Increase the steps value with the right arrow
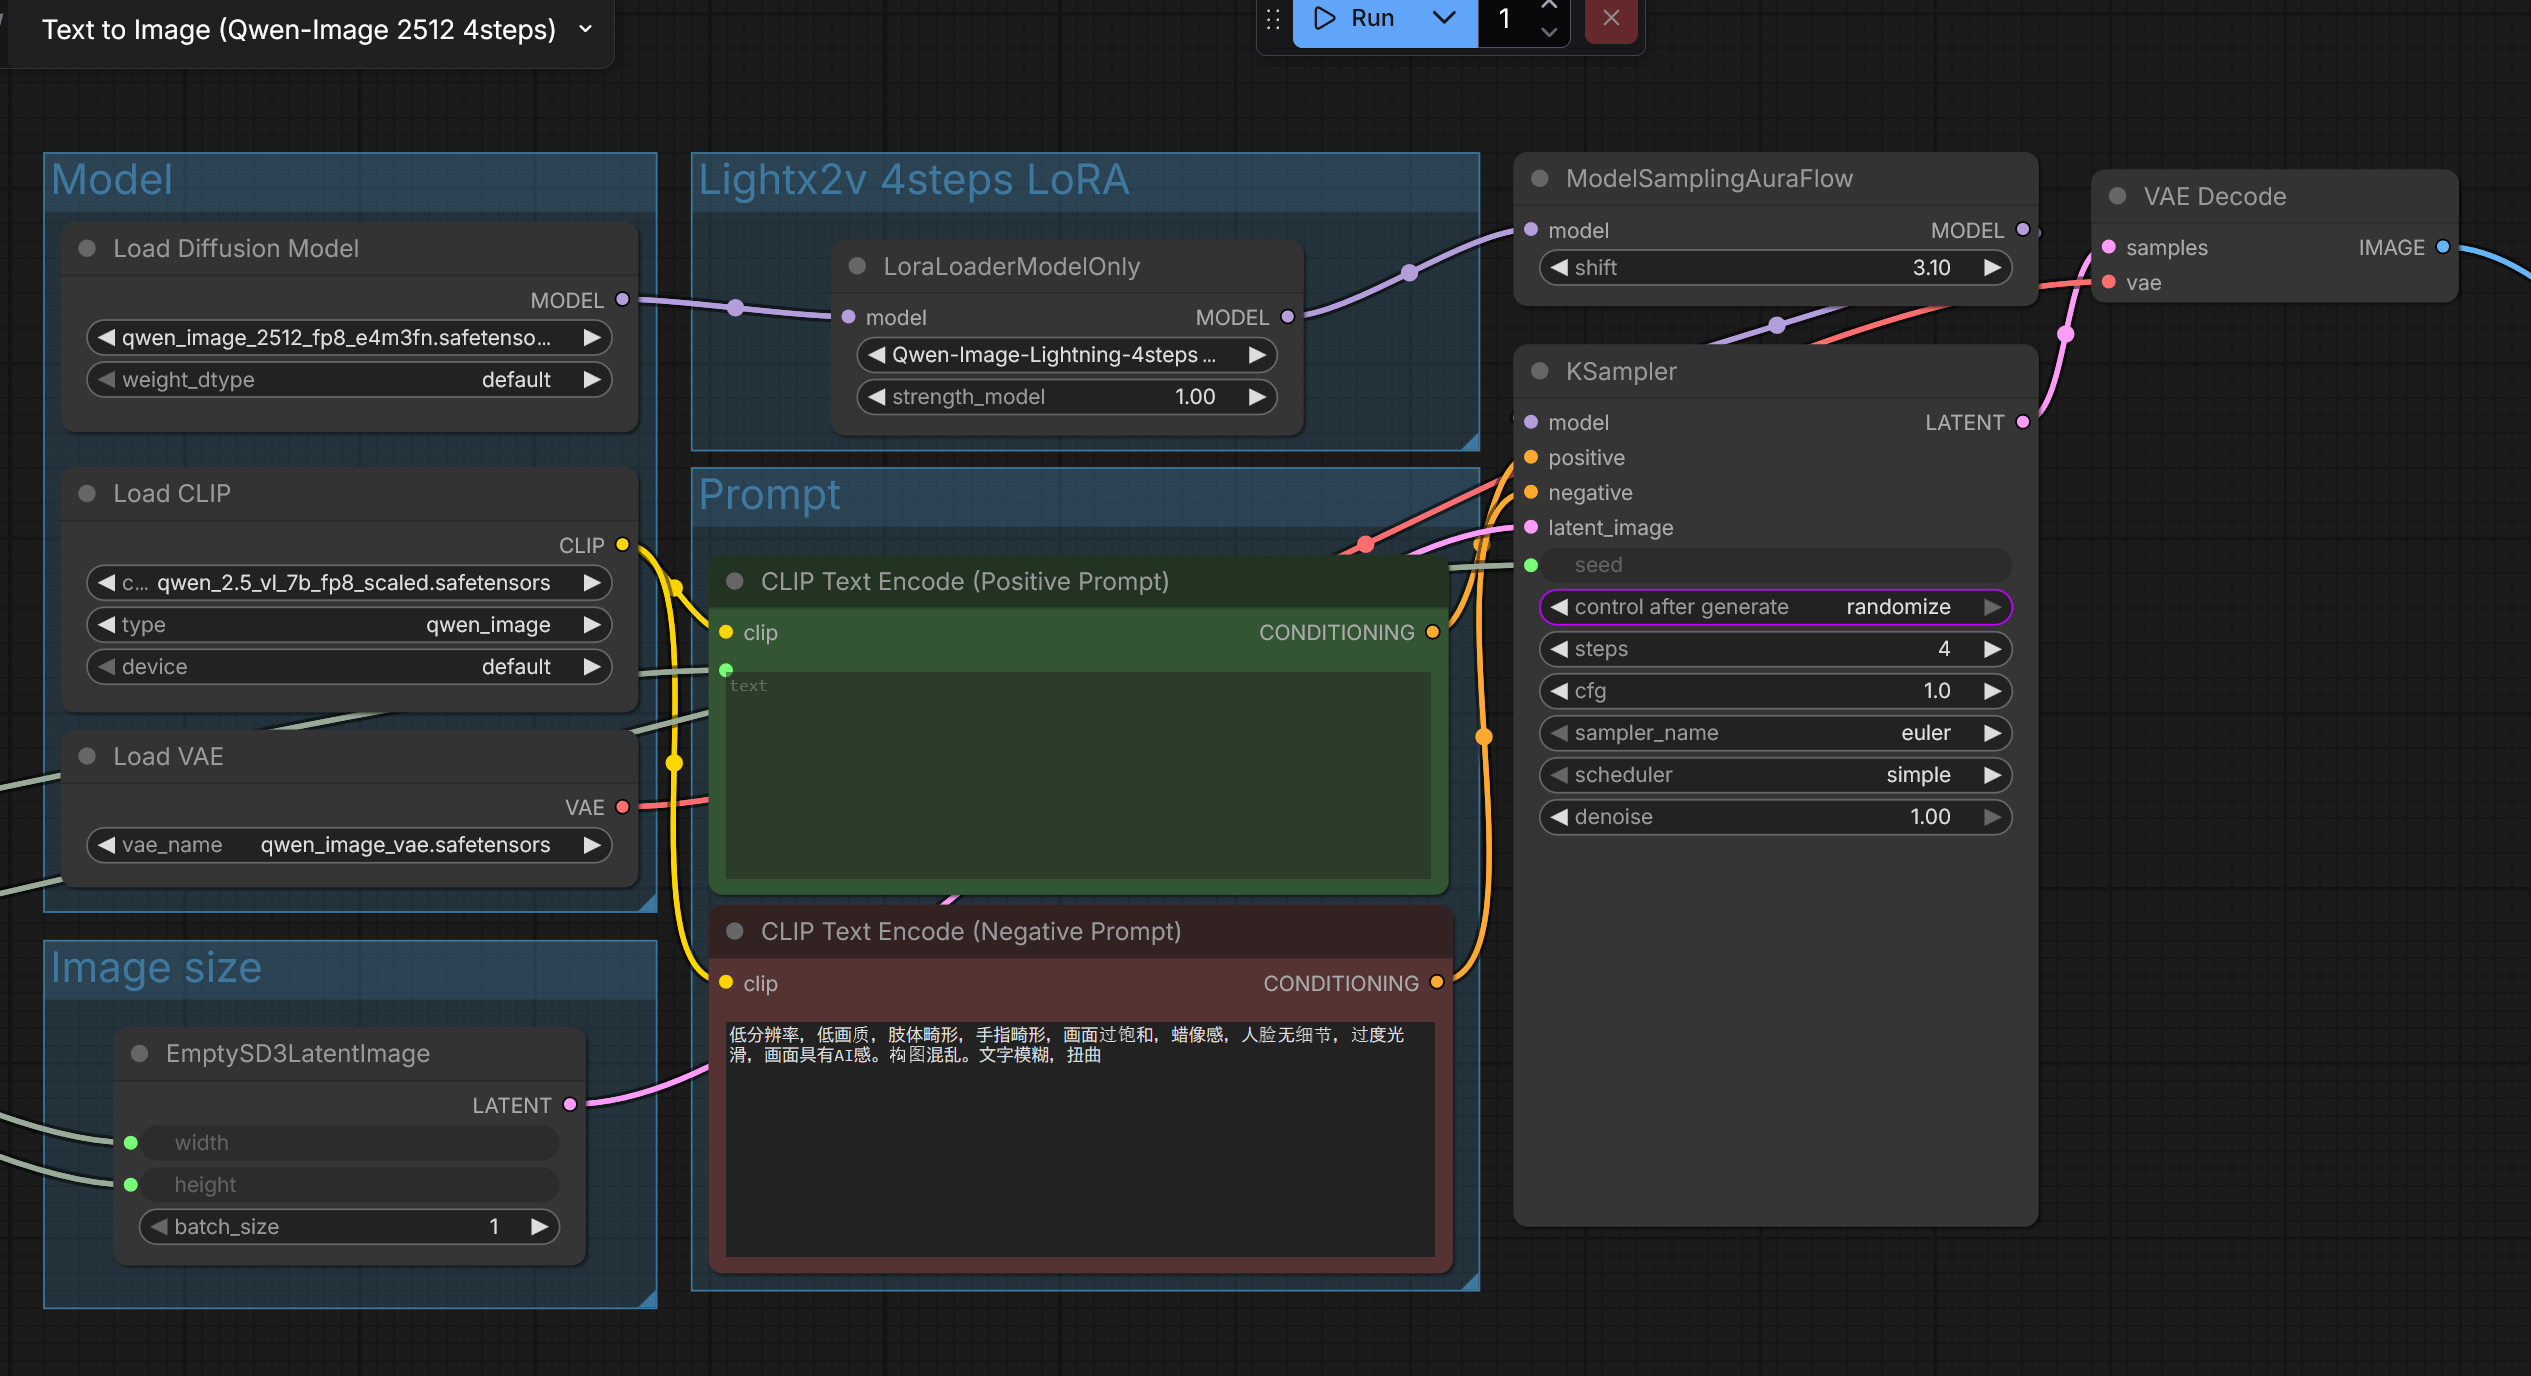Viewport: 2531px width, 1376px height. pyautogui.click(x=1992, y=649)
